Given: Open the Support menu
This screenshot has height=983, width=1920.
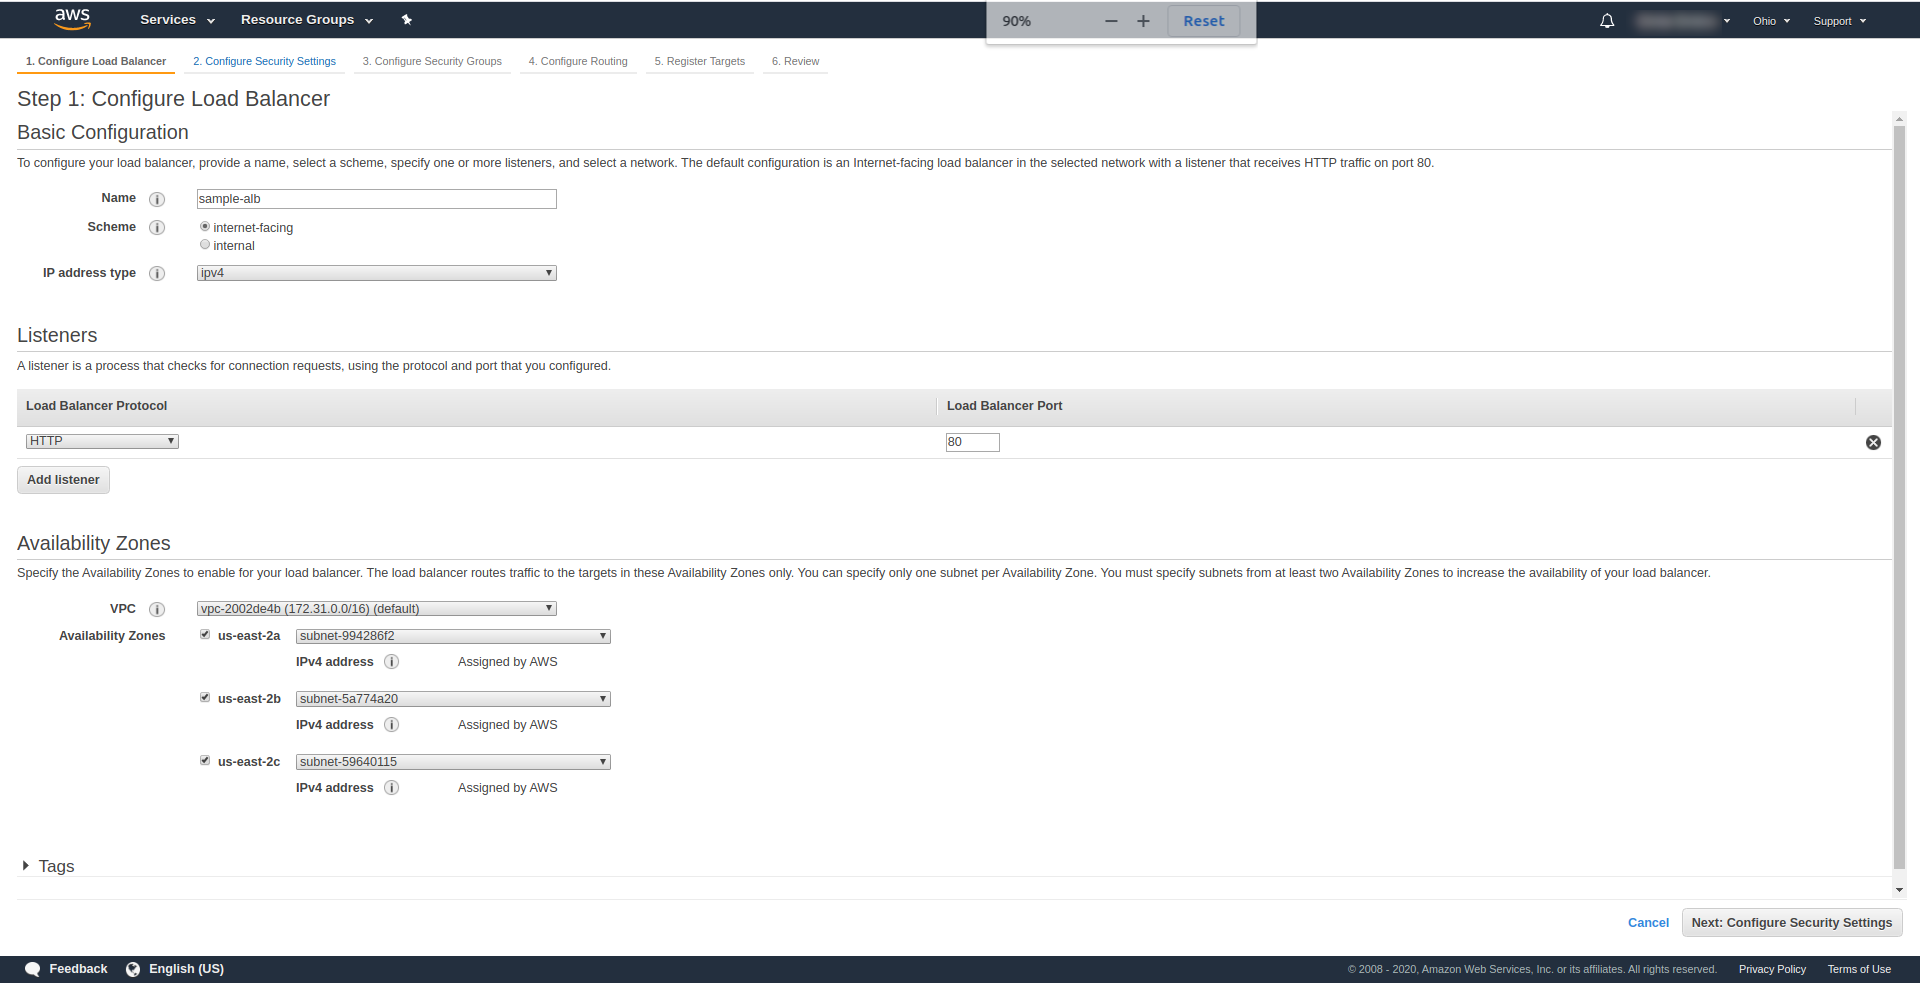Looking at the screenshot, I should coord(1840,21).
